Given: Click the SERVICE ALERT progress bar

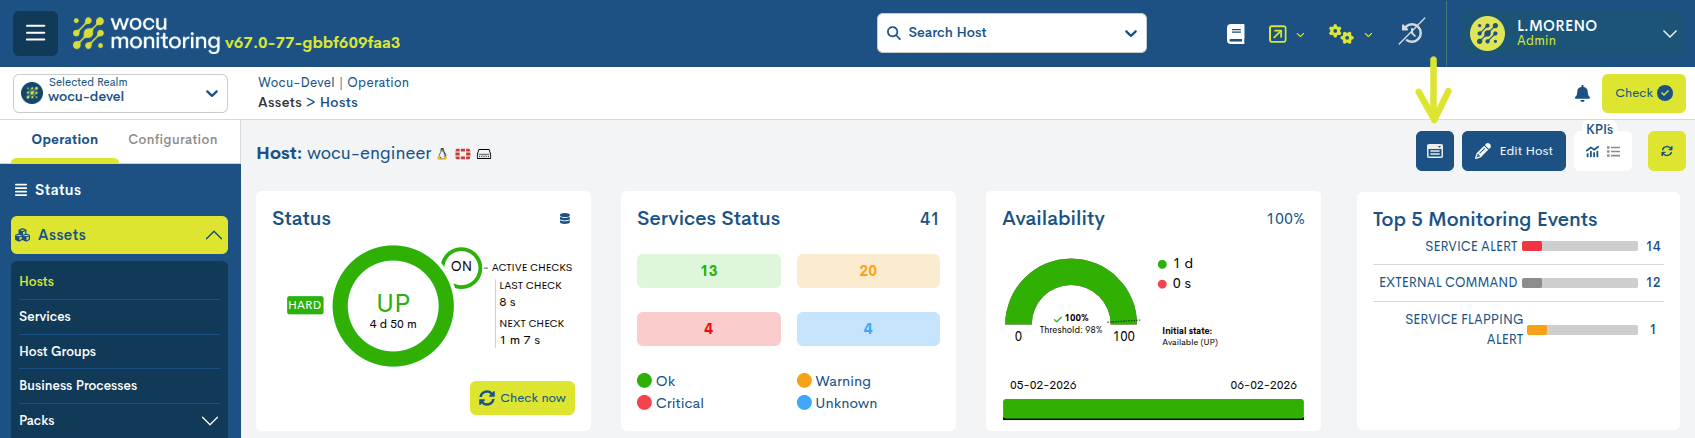Looking at the screenshot, I should tap(1580, 247).
